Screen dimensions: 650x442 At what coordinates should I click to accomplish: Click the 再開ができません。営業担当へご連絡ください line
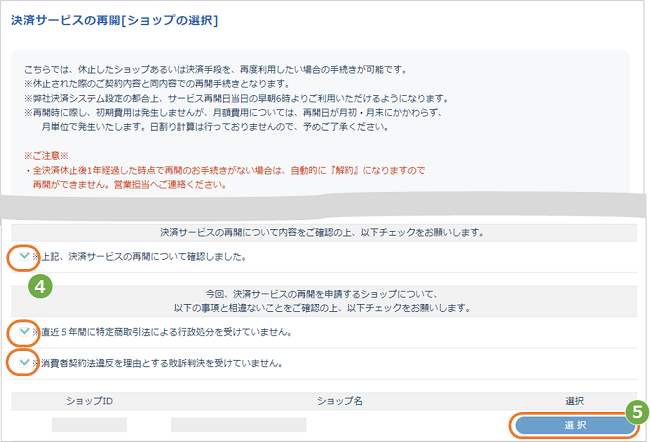click(x=130, y=185)
